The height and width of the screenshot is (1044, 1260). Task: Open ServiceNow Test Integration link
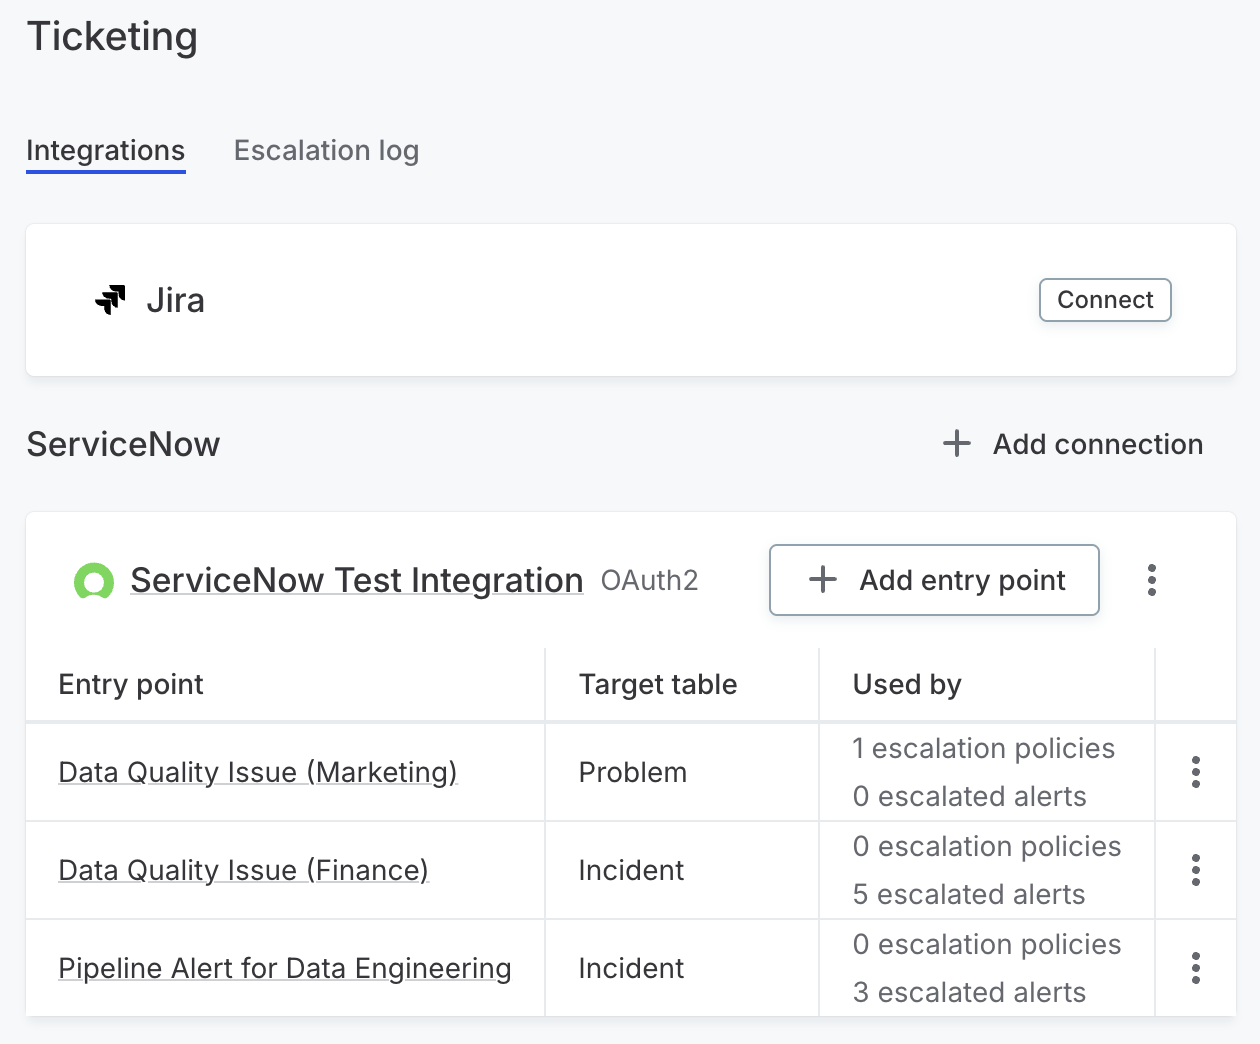pyautogui.click(x=357, y=580)
